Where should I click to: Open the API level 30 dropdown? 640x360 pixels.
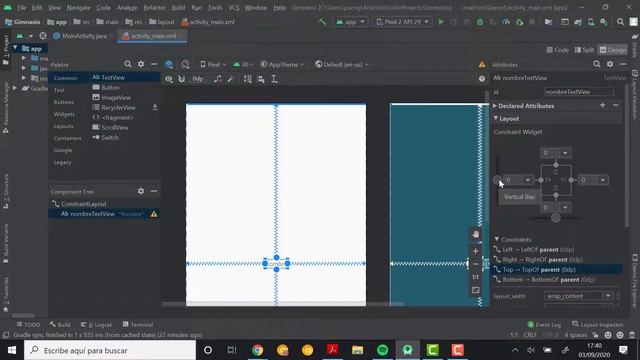243,64
